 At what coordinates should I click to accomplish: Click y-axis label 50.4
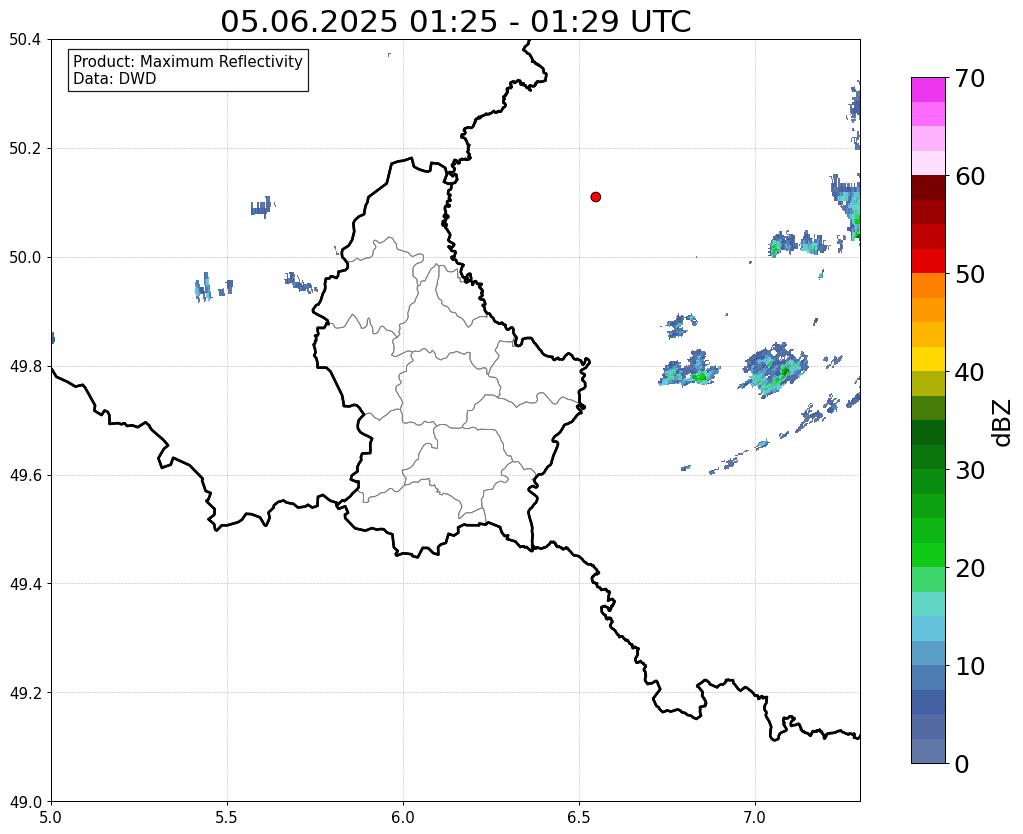[25, 40]
